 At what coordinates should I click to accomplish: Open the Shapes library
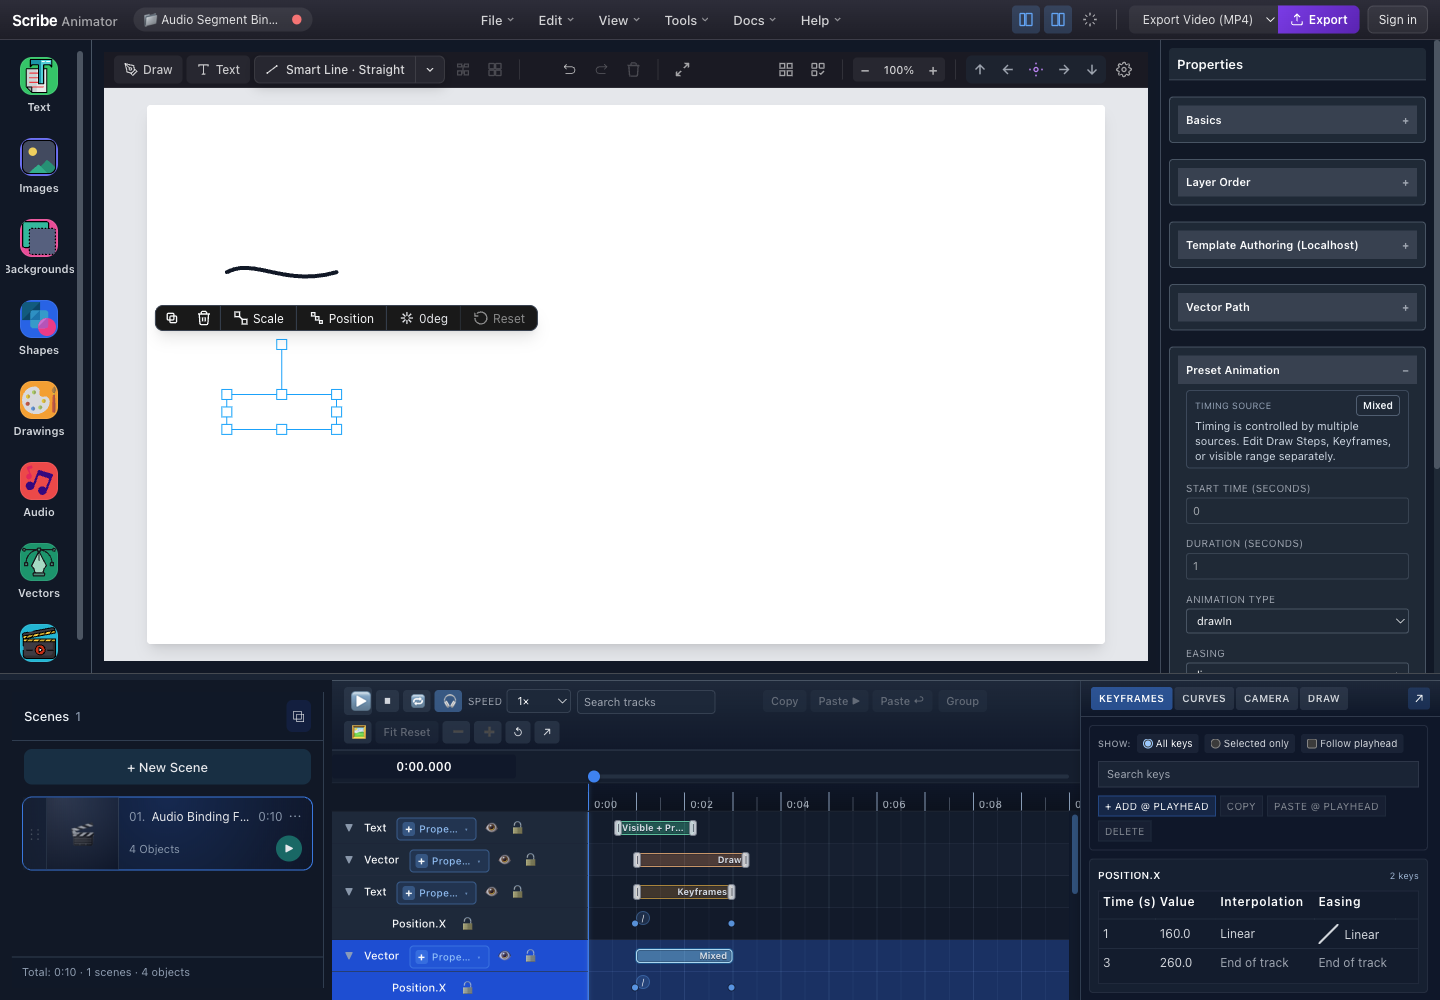(39, 329)
